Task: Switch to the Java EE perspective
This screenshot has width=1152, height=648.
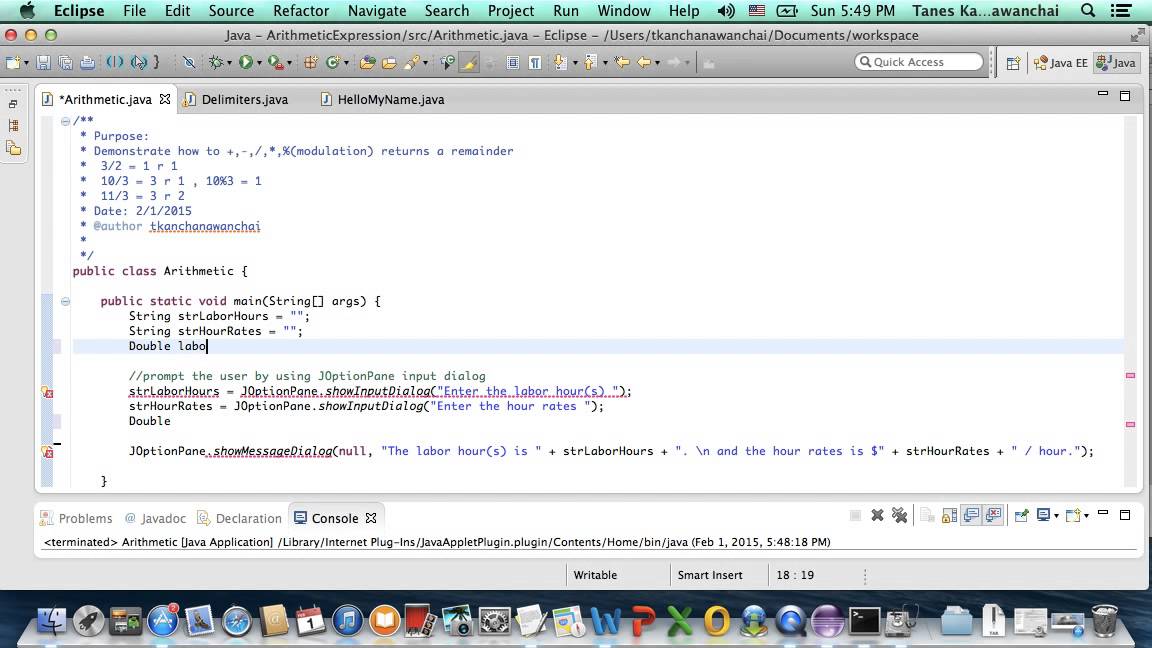Action: [1060, 63]
